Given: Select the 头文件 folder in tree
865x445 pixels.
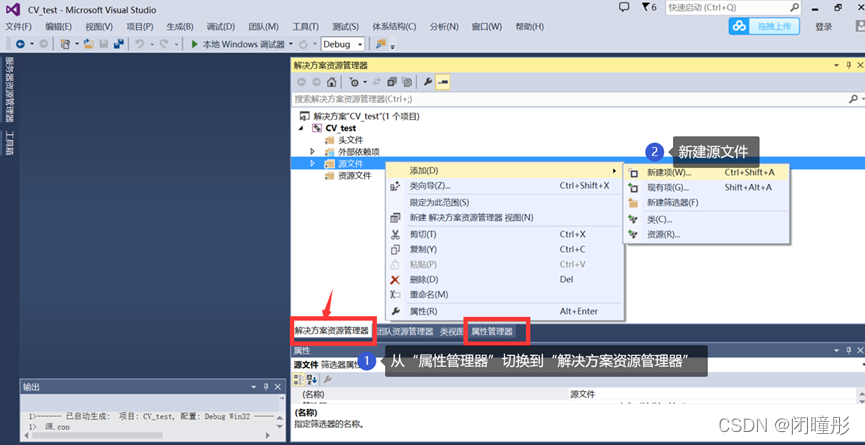Looking at the screenshot, I should pos(350,140).
